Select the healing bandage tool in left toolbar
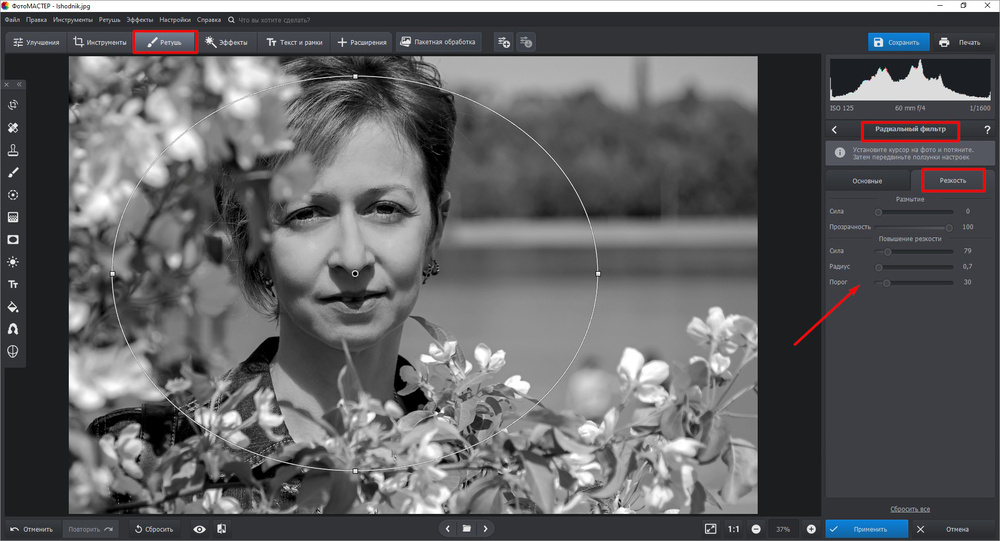The width and height of the screenshot is (1000, 541). pyautogui.click(x=13, y=128)
